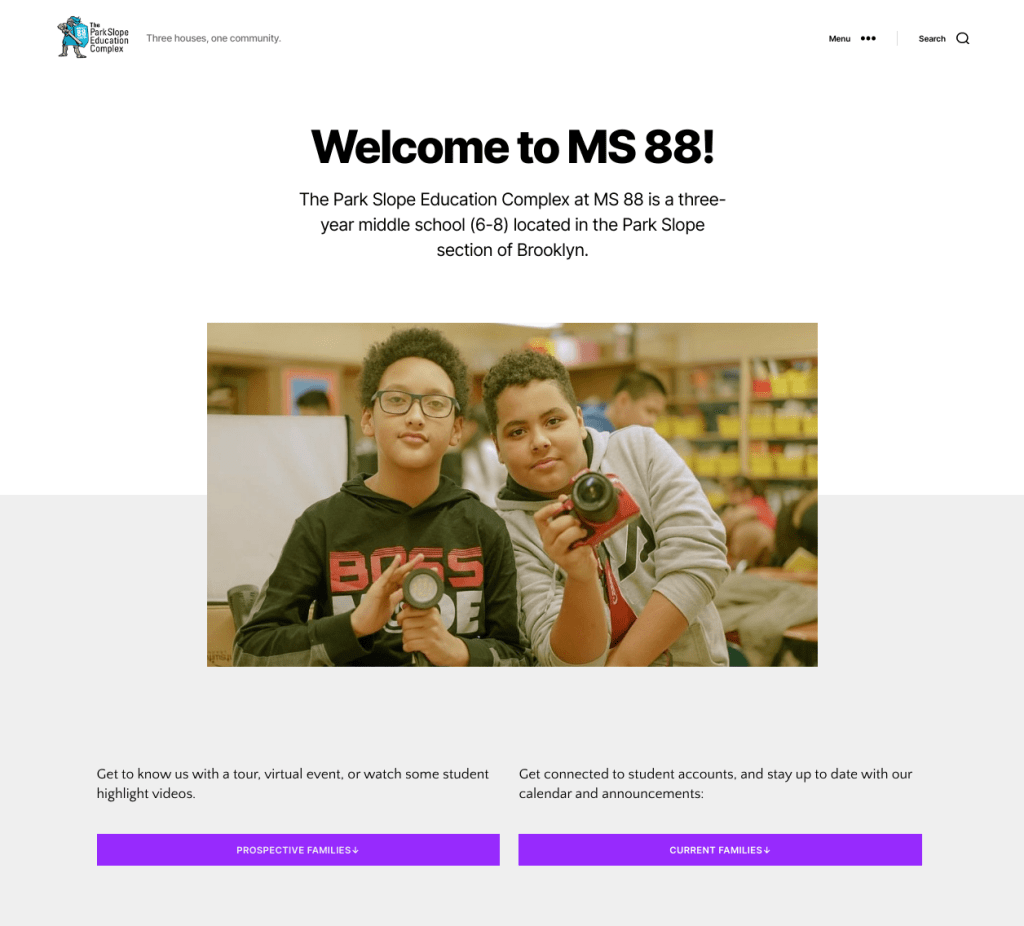Click the intro paragraph about MS 88
1024x926 pixels.
tap(513, 225)
